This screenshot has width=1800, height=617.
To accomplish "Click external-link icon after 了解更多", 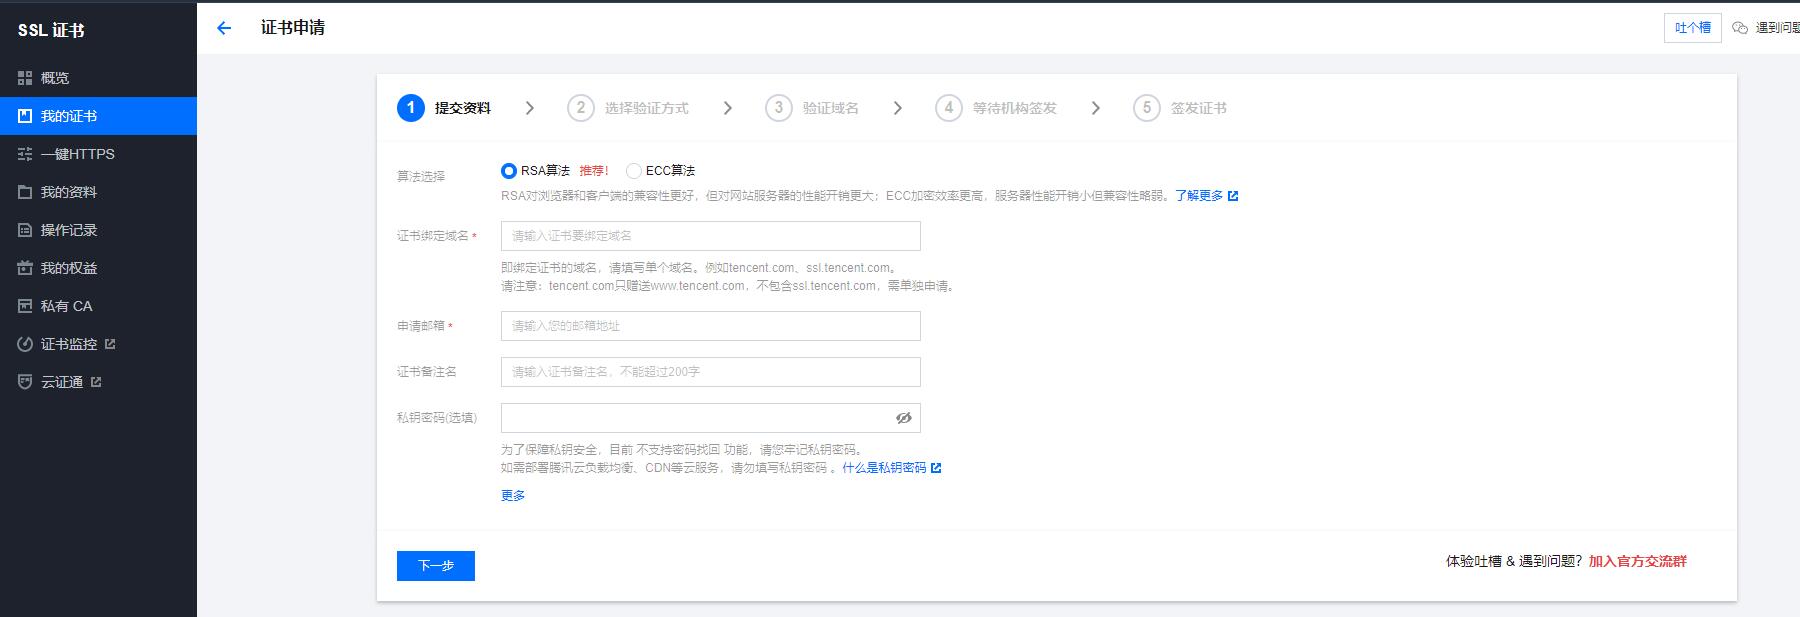I will [1233, 196].
